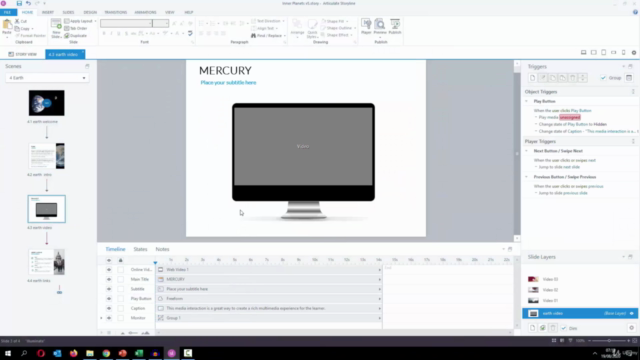Open Excel from the taskbar

pos(139,353)
